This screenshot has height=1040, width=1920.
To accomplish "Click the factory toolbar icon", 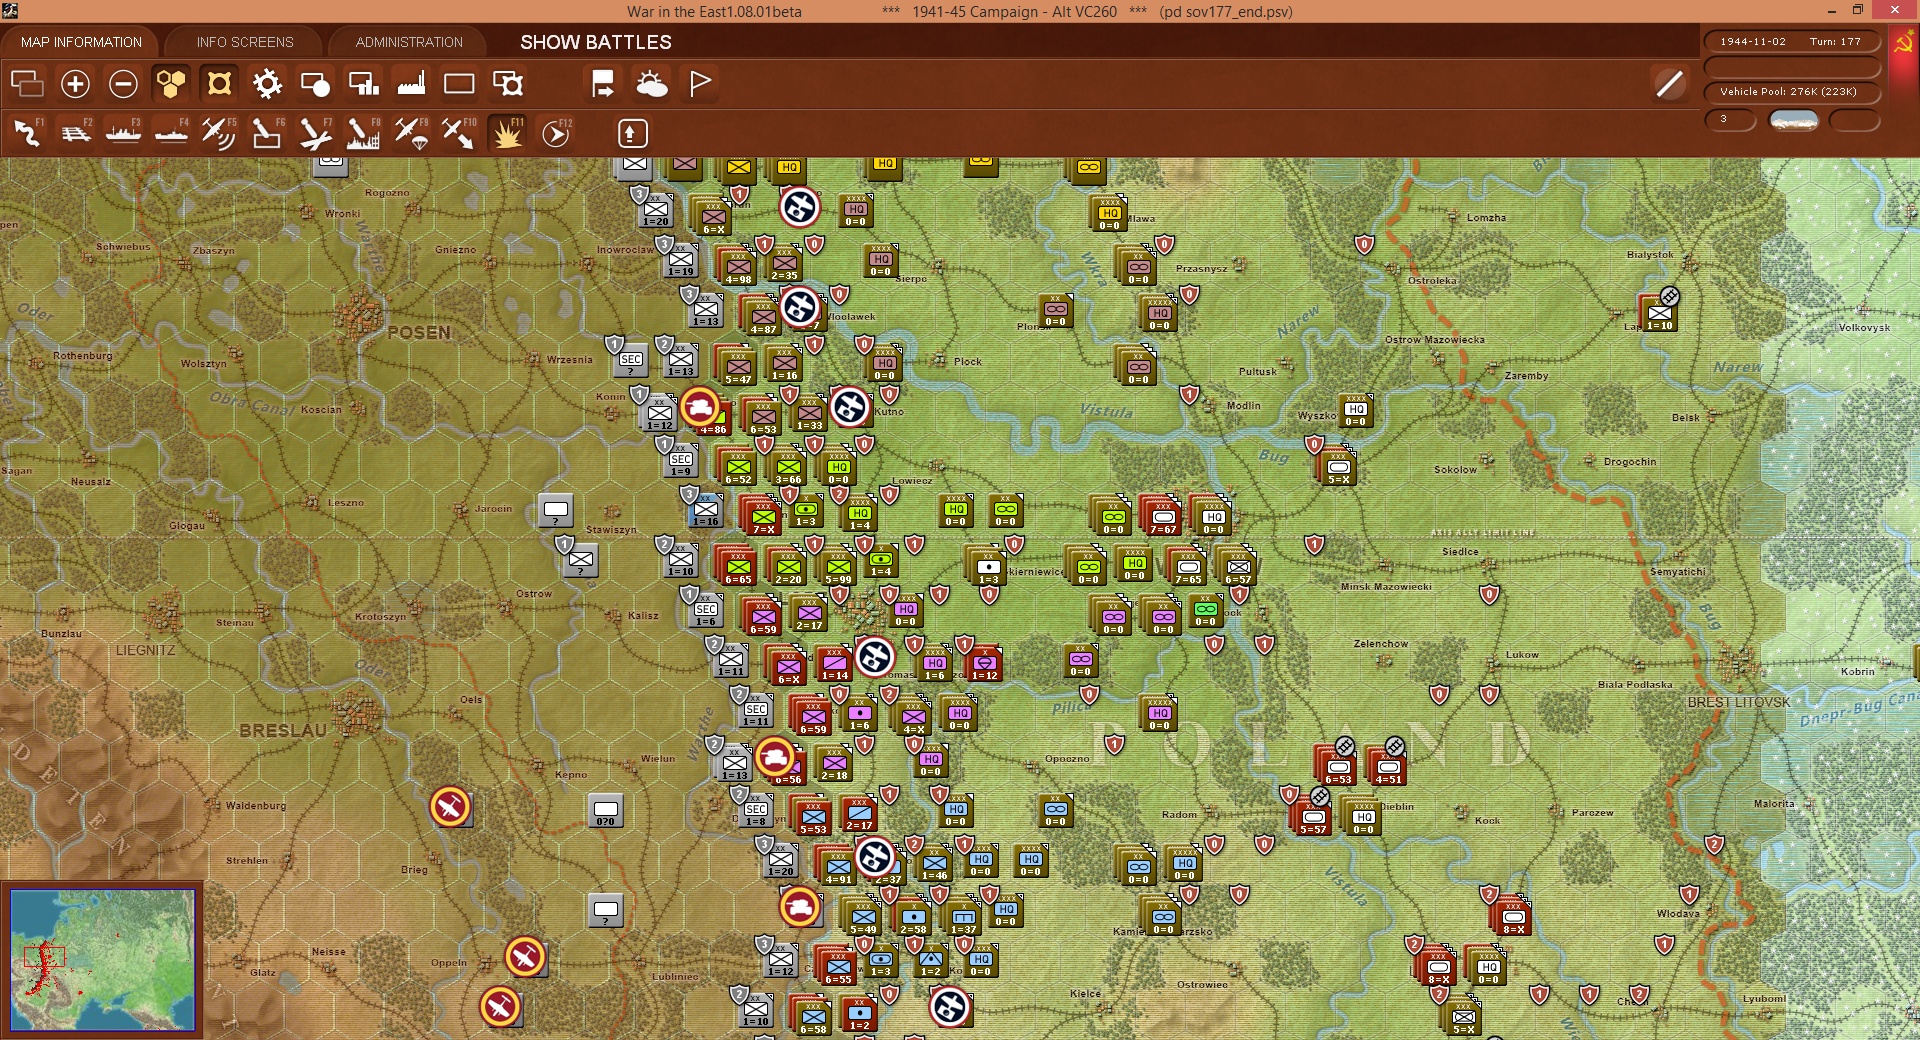I will [411, 84].
